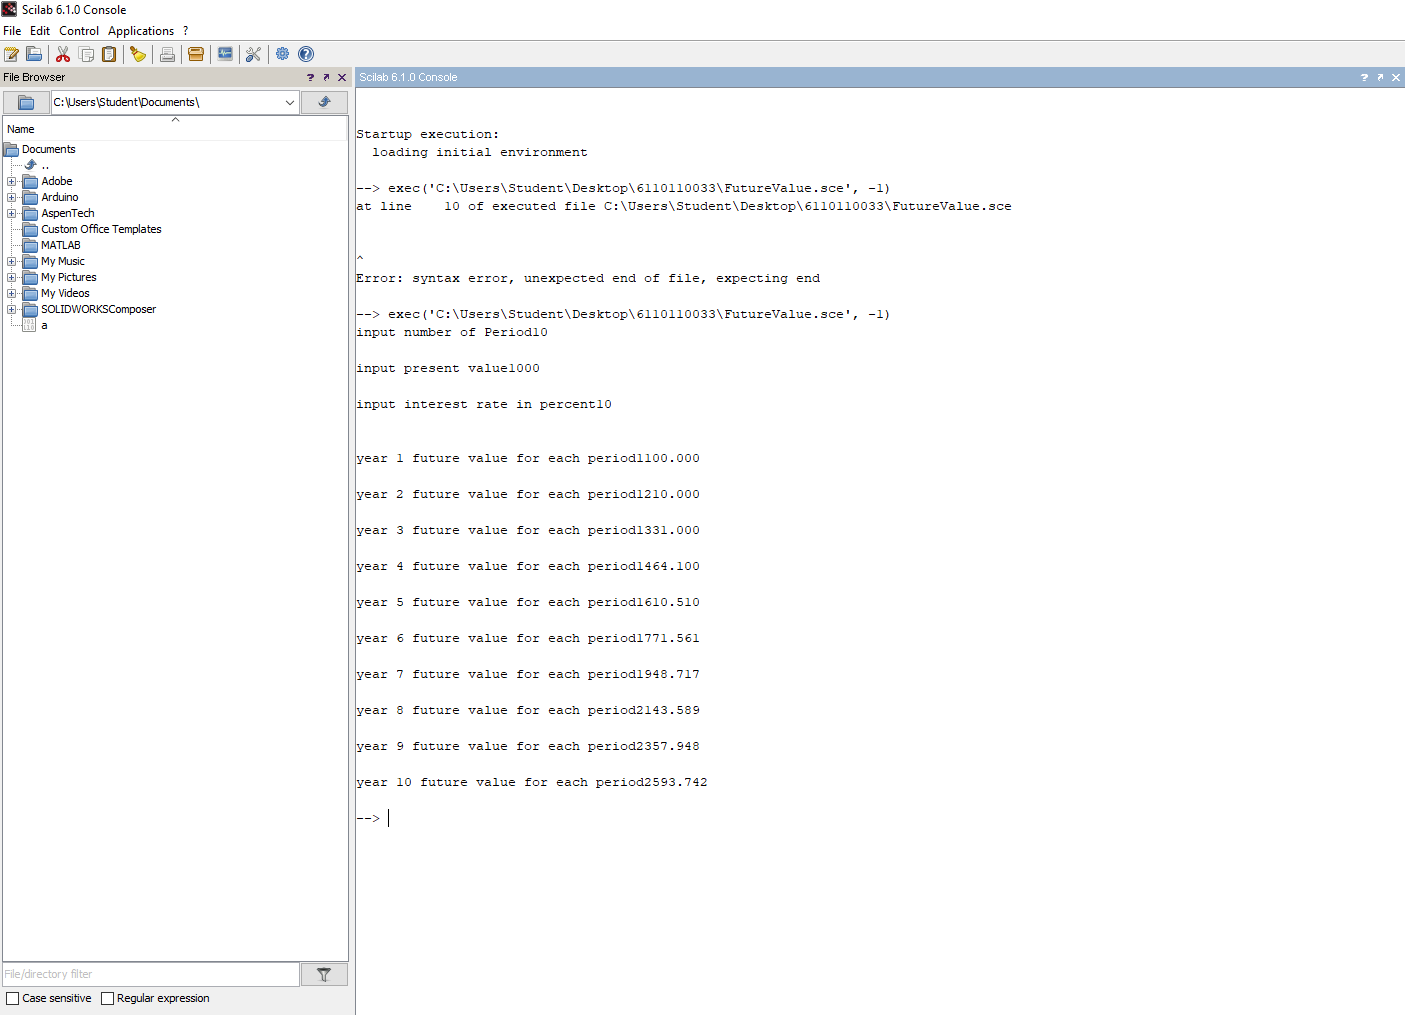Click the Open file toolbar icon

click(x=34, y=54)
